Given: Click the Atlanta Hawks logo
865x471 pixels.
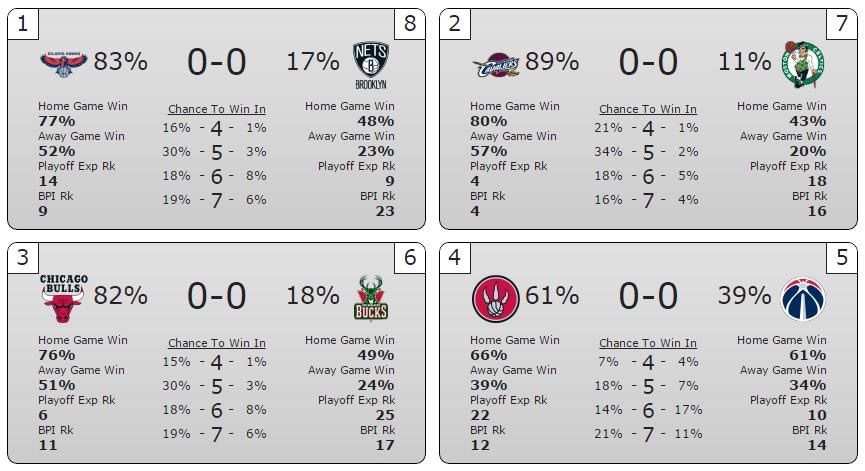Looking at the screenshot, I should click(x=63, y=63).
